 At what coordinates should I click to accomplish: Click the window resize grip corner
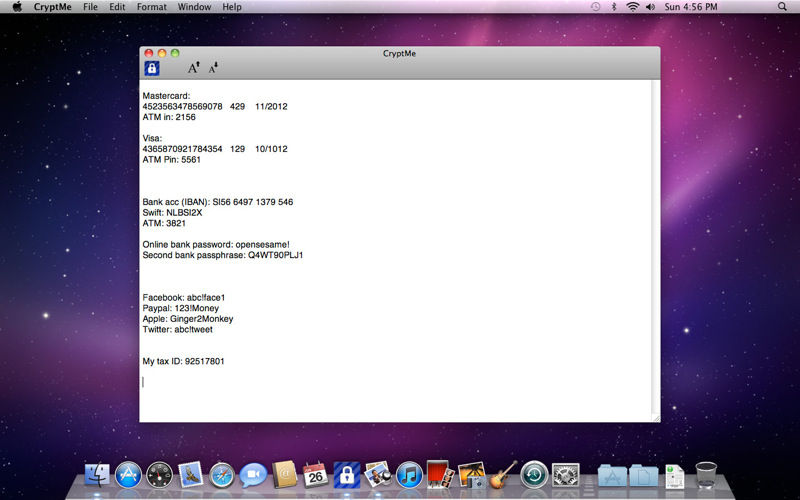coord(656,418)
